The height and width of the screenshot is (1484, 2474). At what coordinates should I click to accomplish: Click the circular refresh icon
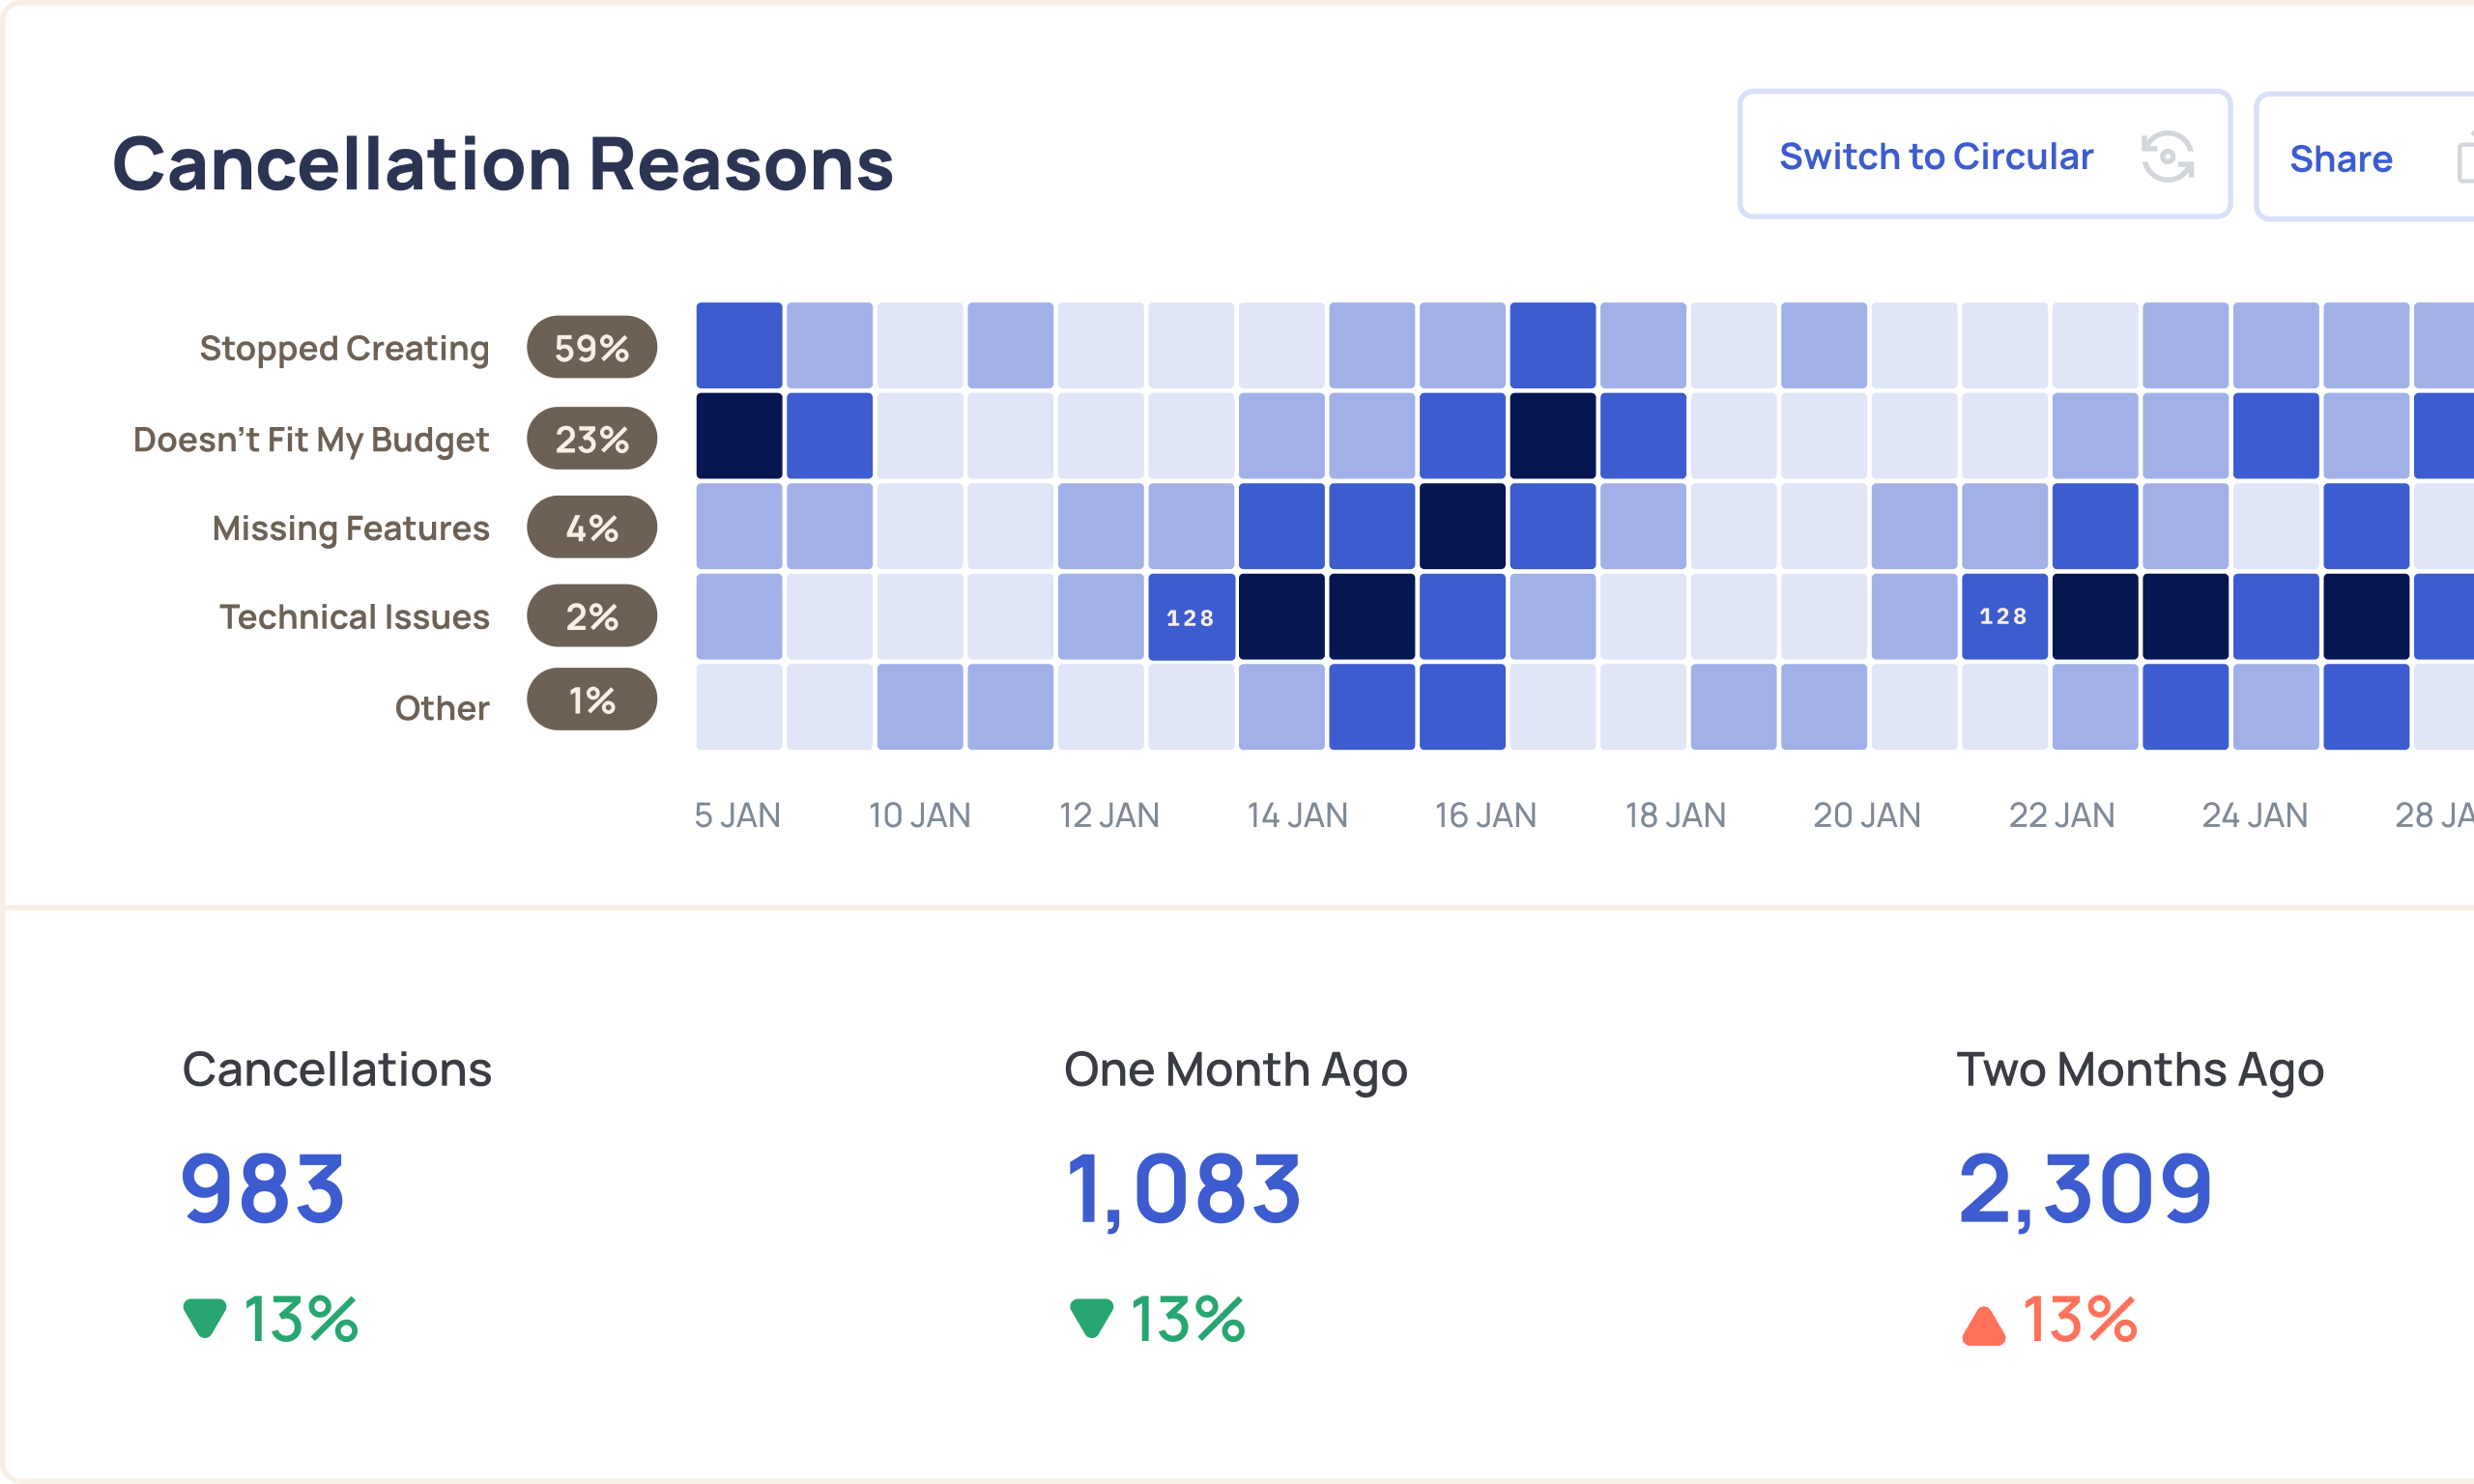pyautogui.click(x=2167, y=156)
